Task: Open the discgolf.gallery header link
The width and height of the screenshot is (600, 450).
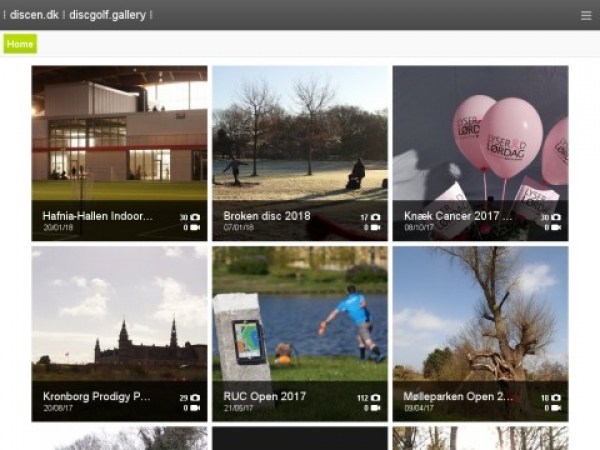Action: (x=107, y=15)
